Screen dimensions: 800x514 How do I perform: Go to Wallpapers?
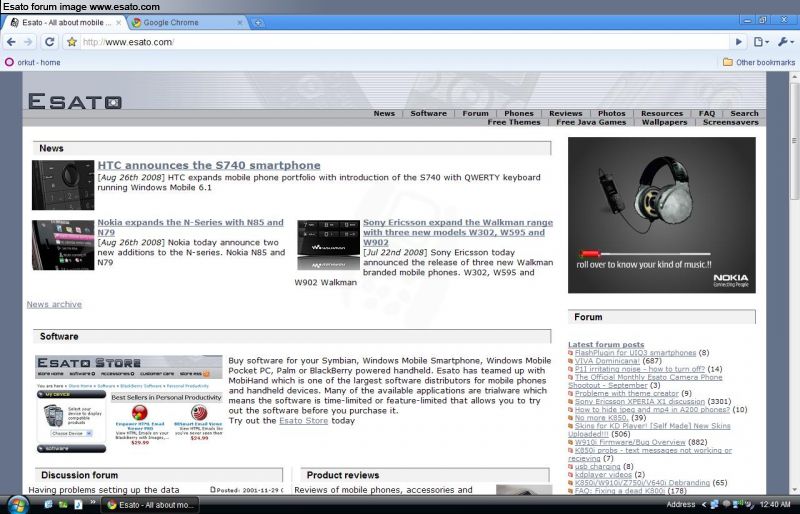(x=664, y=122)
